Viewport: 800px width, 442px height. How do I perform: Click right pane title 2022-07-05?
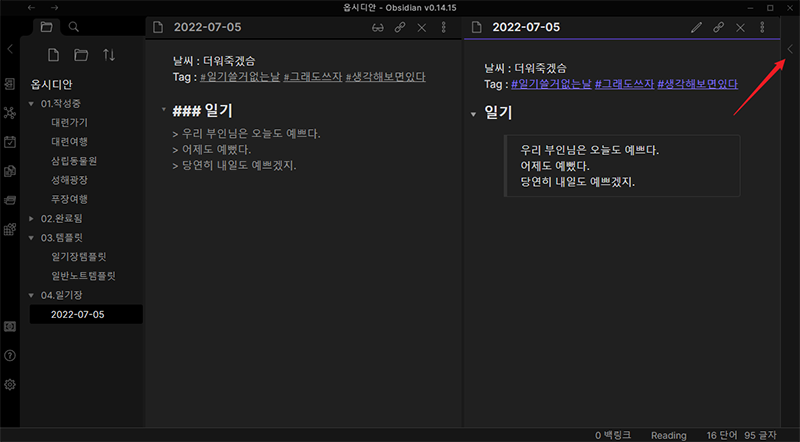click(x=526, y=27)
